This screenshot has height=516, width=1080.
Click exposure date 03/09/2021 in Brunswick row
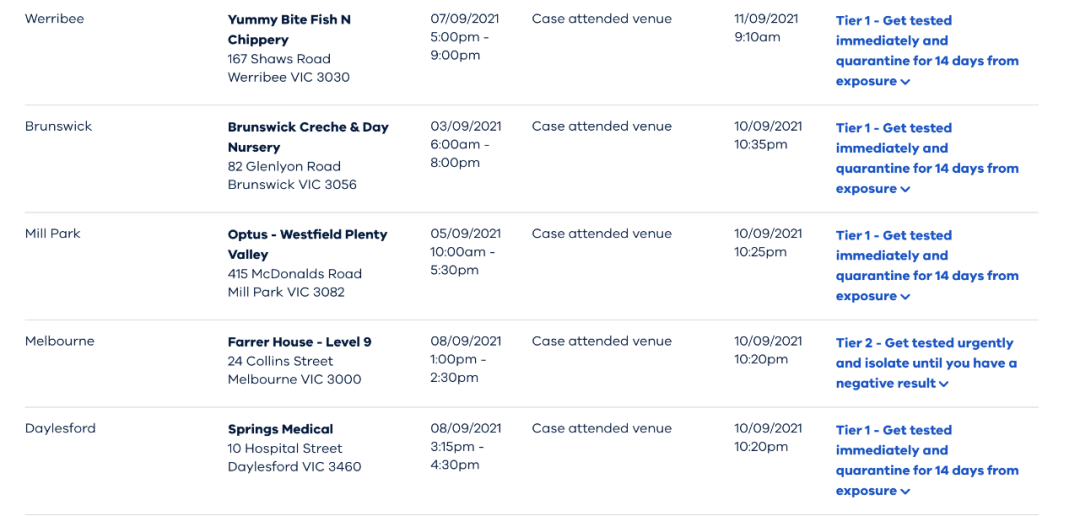pyautogui.click(x=466, y=126)
